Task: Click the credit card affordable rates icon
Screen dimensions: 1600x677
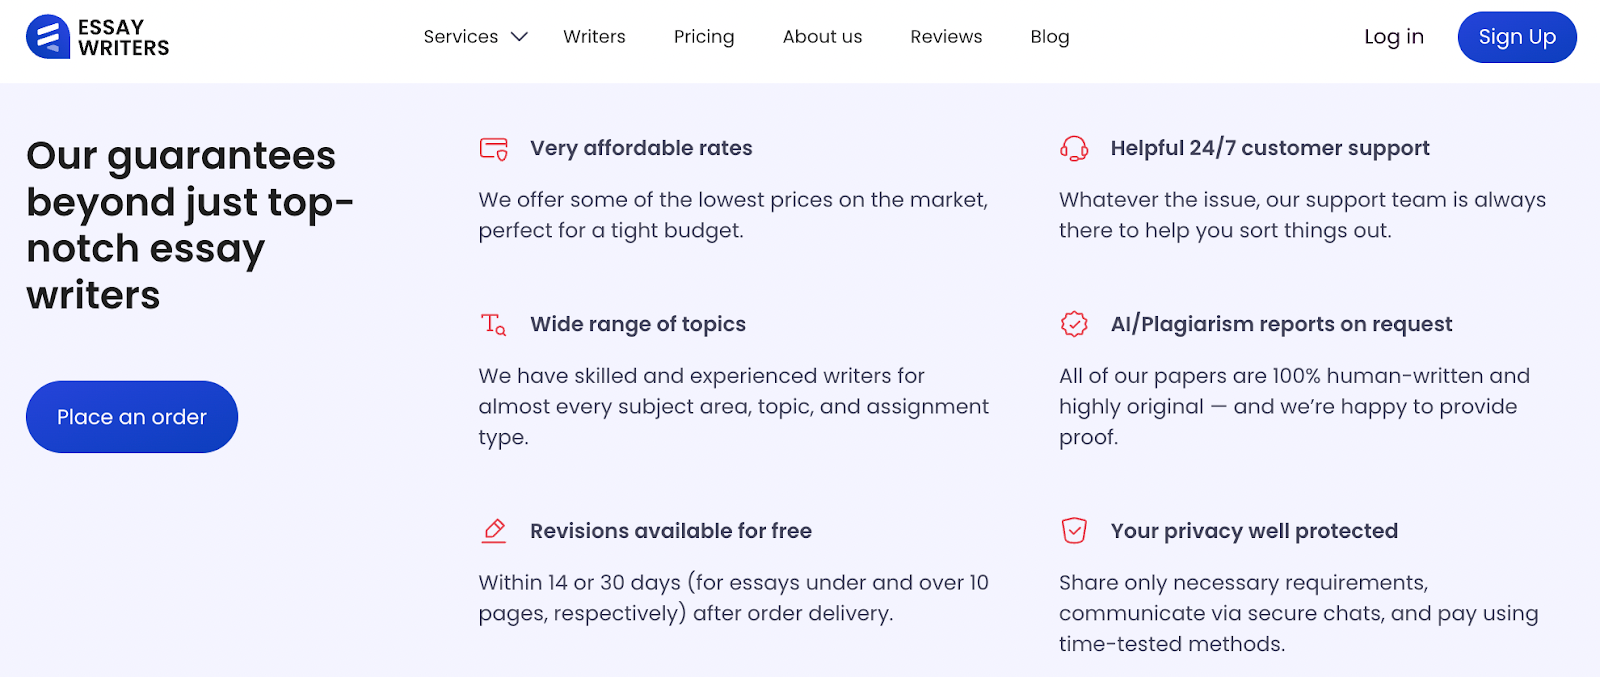Action: click(x=494, y=149)
